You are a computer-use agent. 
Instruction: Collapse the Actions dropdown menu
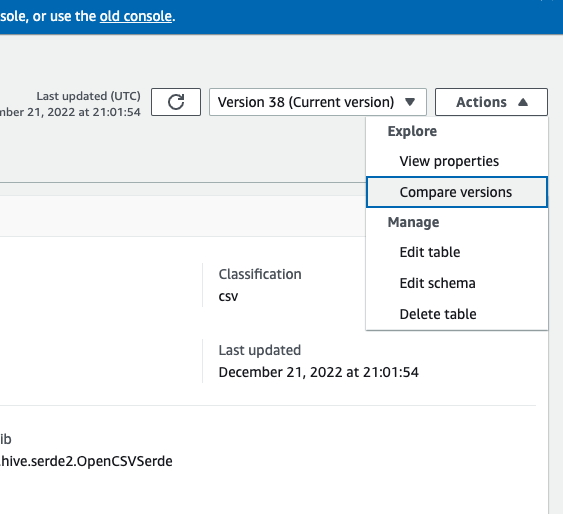pos(491,102)
